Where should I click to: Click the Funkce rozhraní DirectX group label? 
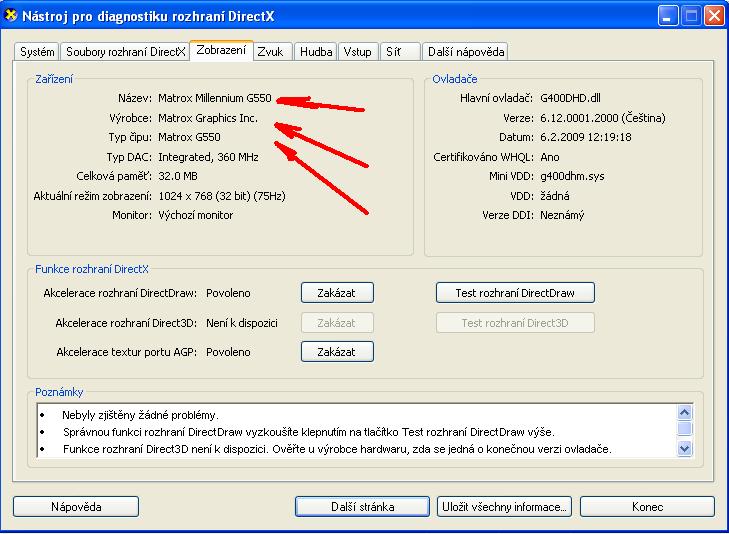pos(92,269)
